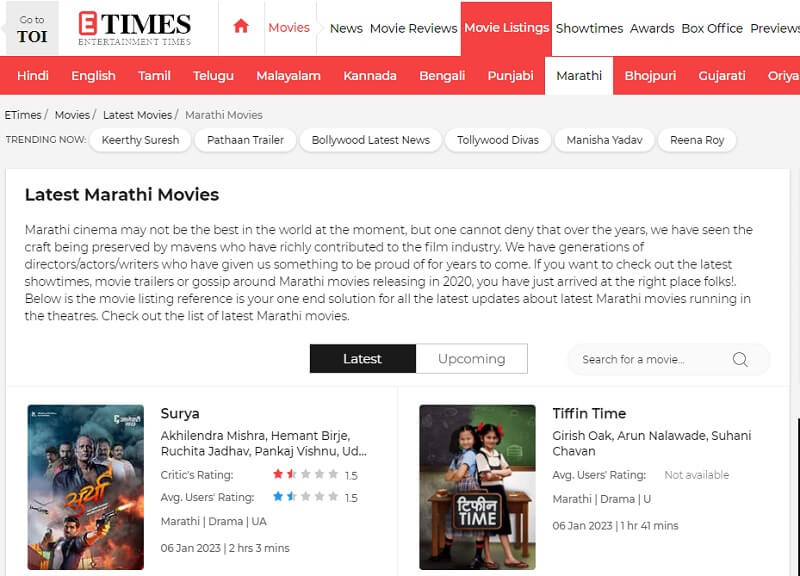Click the ETimes Entertainment Times logo
800x576 pixels.
135,29
